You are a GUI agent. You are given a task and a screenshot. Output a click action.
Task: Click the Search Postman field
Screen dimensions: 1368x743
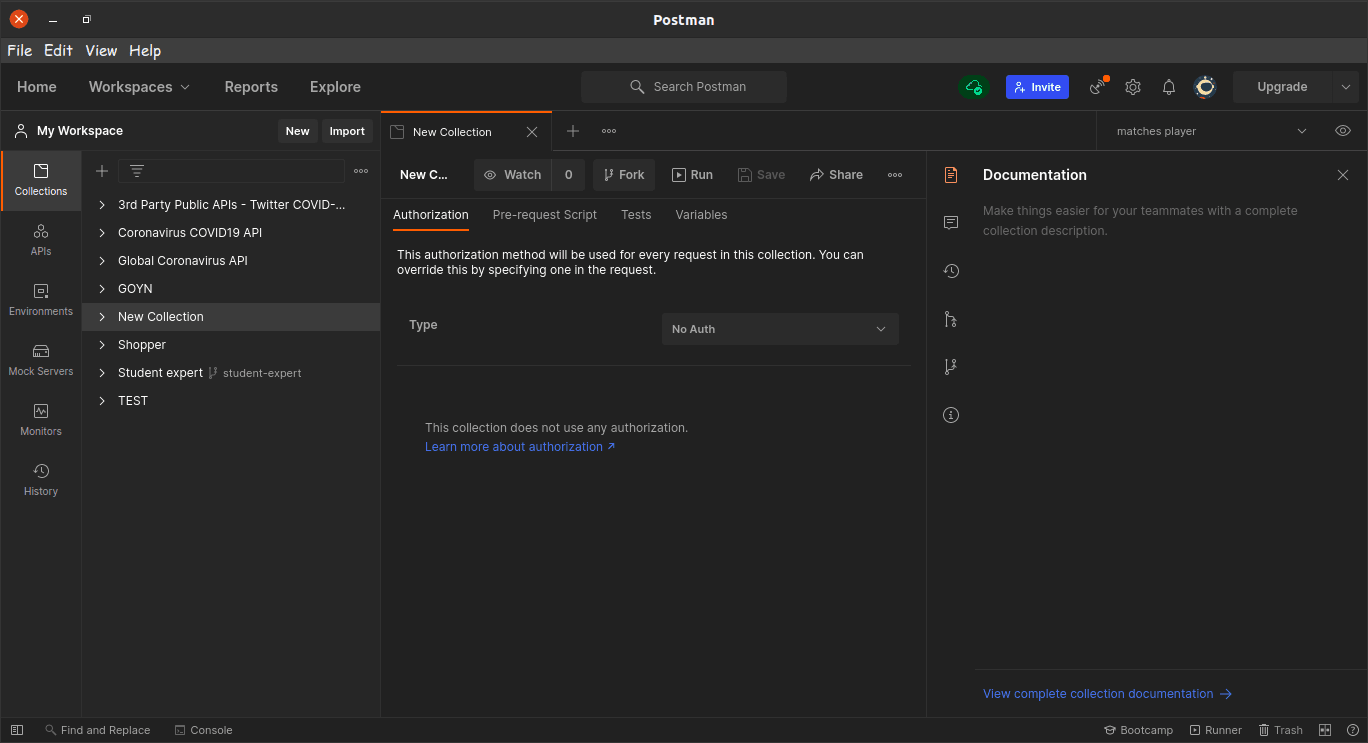point(684,87)
